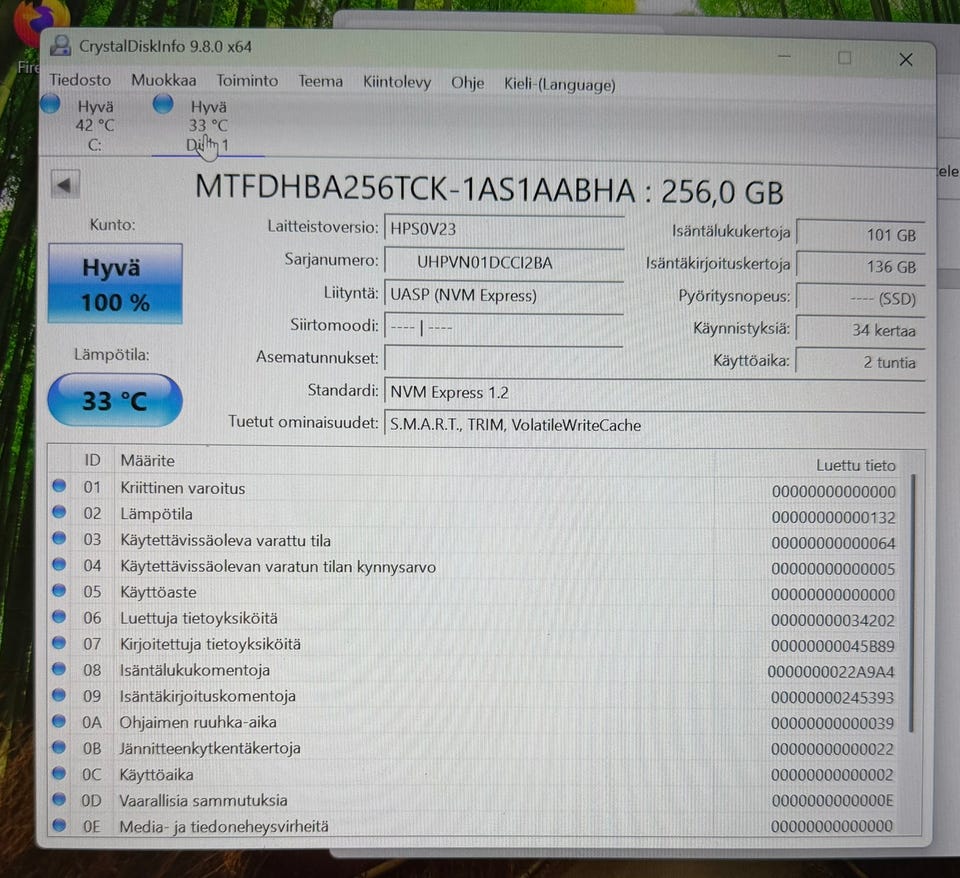Select the Disk 1 drive with 33 °C
This screenshot has height=878, width=960.
point(208,126)
